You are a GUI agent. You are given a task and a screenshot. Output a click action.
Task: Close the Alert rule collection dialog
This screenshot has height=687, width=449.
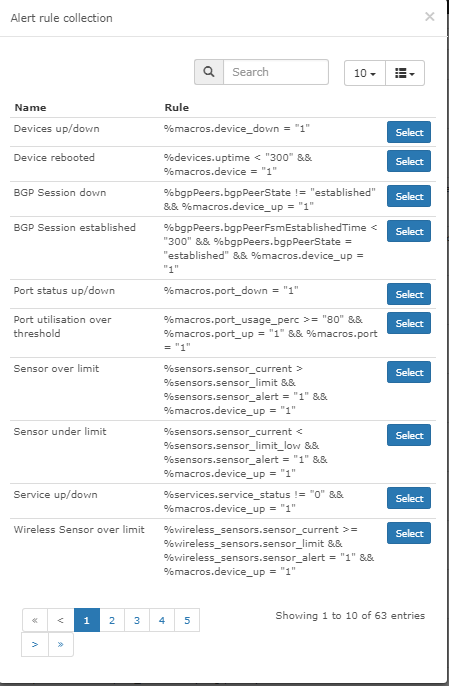(430, 17)
